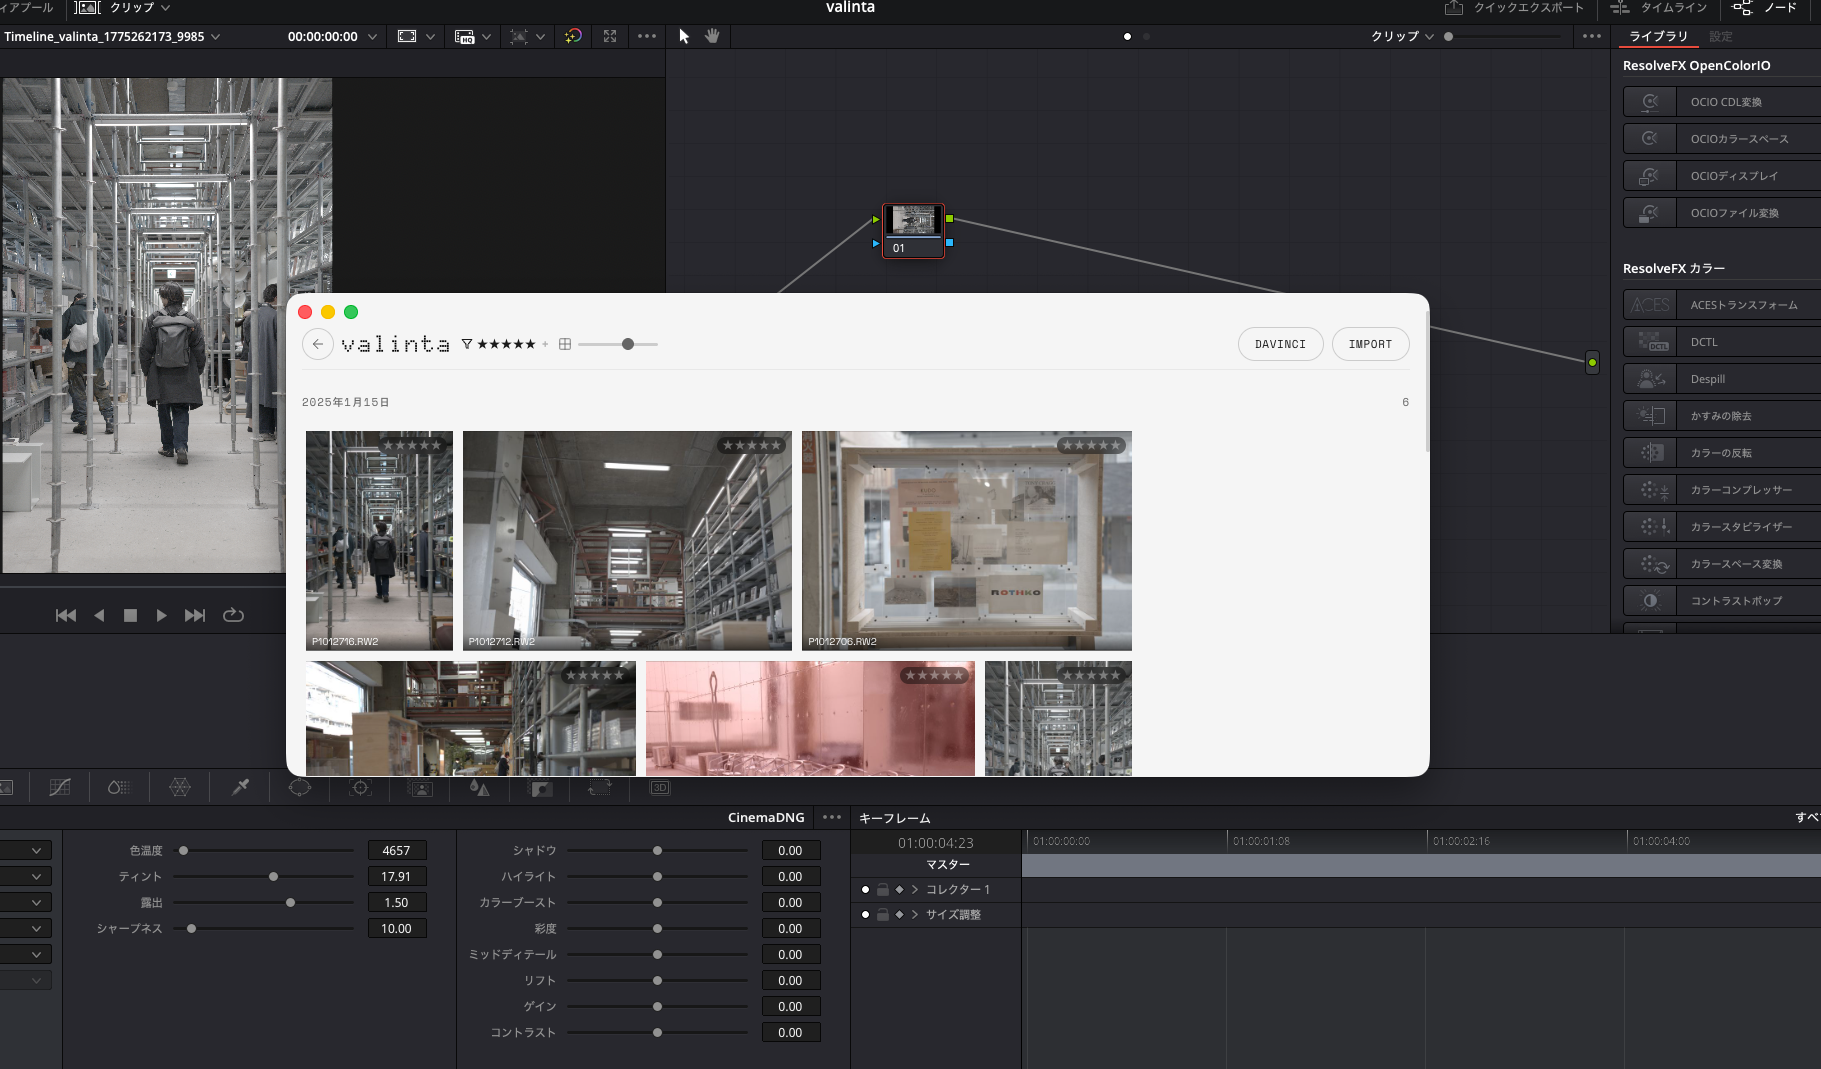
Task: Click the enhancement wand icon in viewer toolbar
Action: 573,36
